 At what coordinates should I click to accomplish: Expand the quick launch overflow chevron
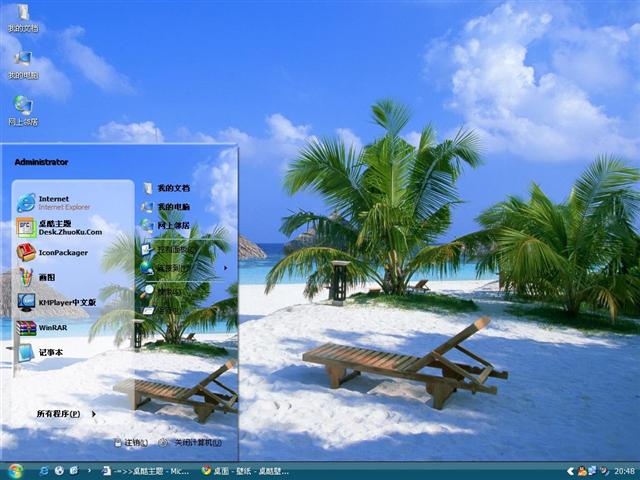89,471
